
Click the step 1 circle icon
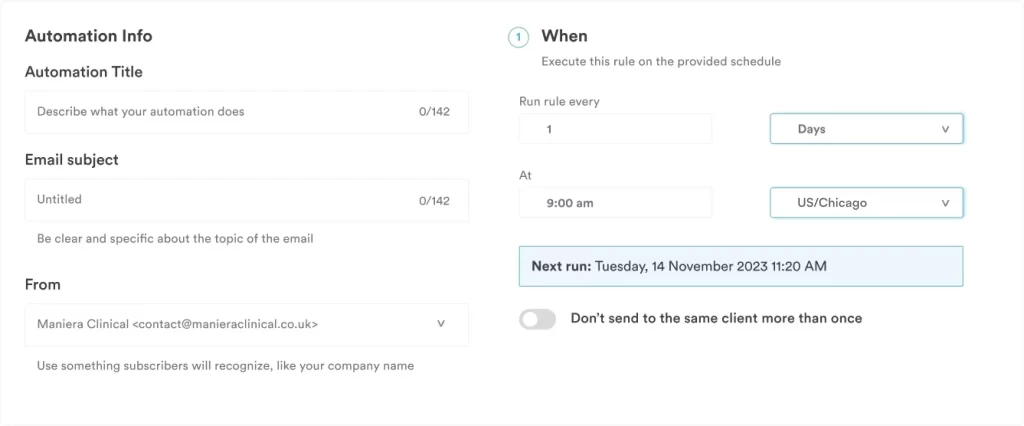pyautogui.click(x=518, y=37)
